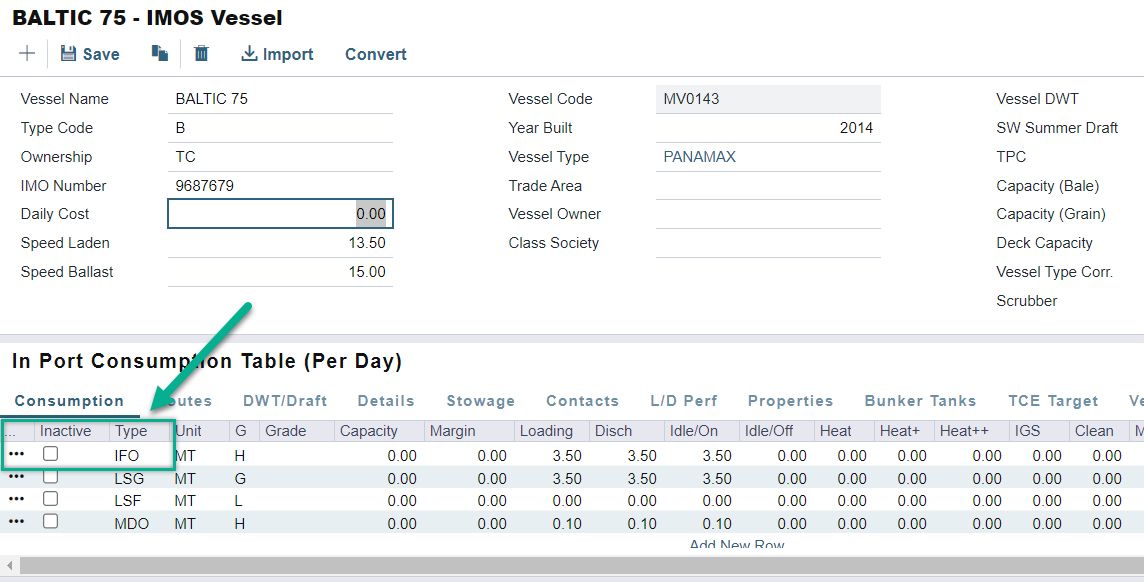Click the Import download icon
This screenshot has width=1144, height=582.
tap(249, 54)
